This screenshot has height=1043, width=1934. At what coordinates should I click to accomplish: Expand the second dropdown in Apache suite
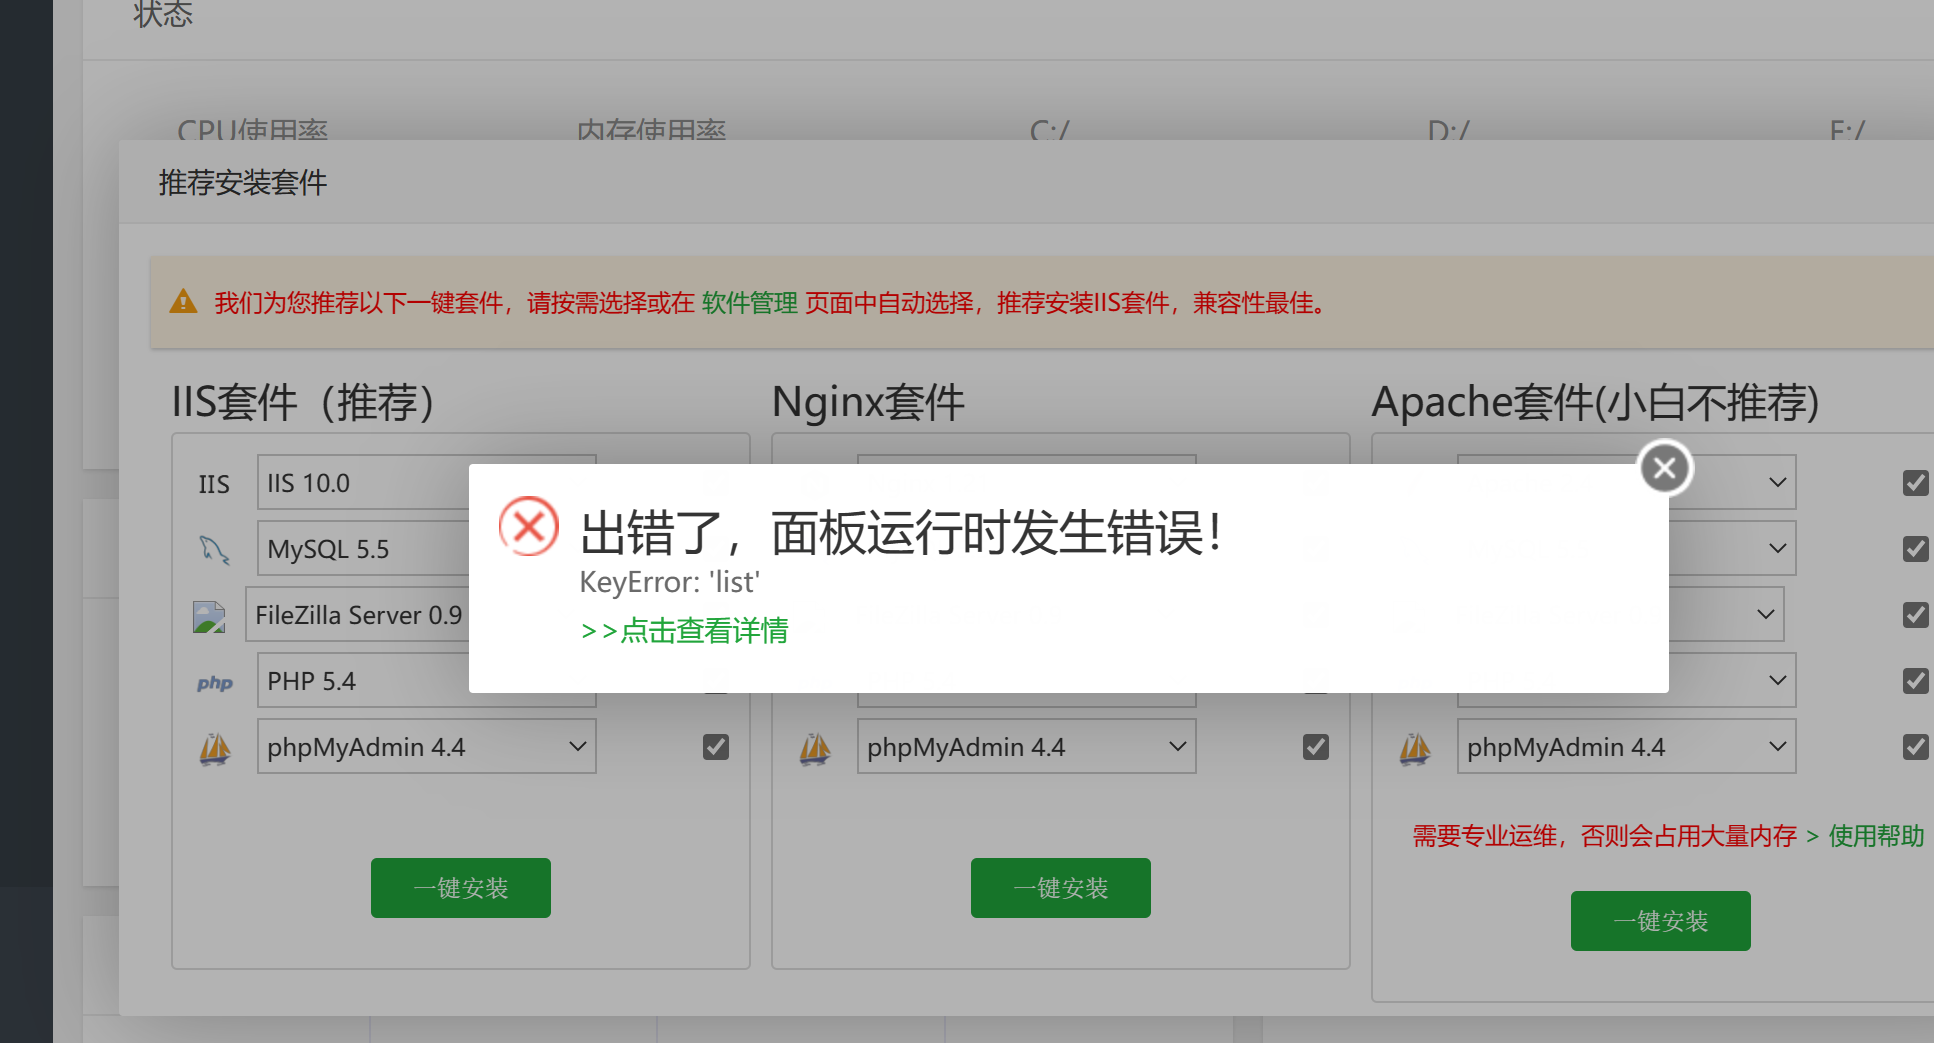(1777, 548)
